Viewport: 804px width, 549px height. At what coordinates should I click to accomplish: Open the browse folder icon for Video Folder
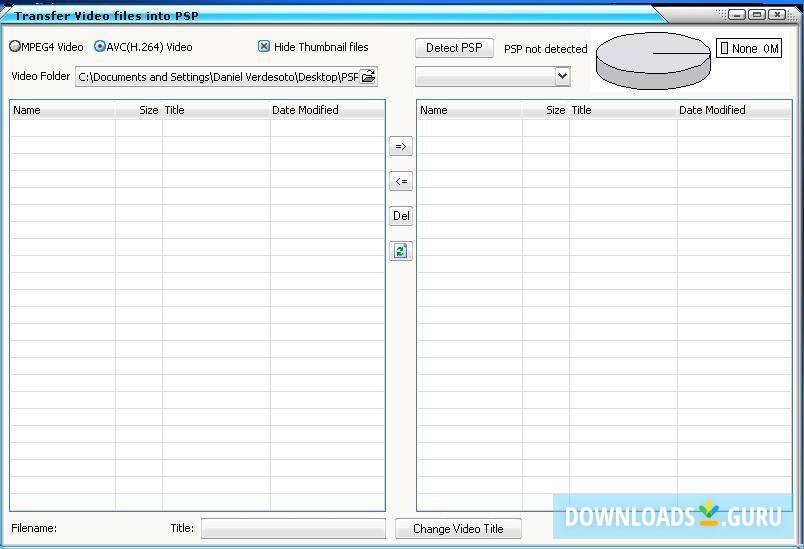[368, 77]
